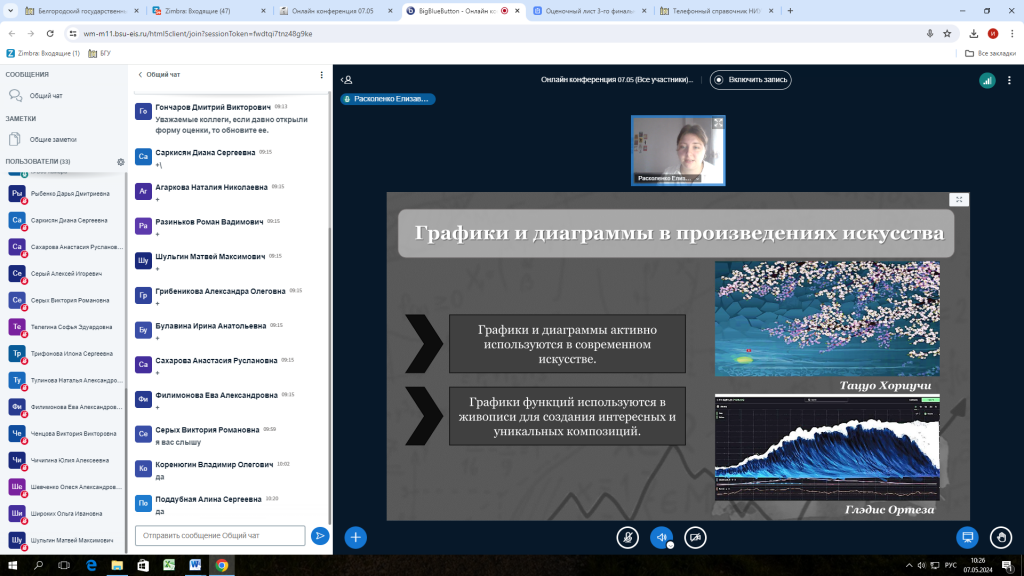Screen dimensions: 1024x576
Task: Open Excel from the taskbar
Action: click(x=169, y=566)
